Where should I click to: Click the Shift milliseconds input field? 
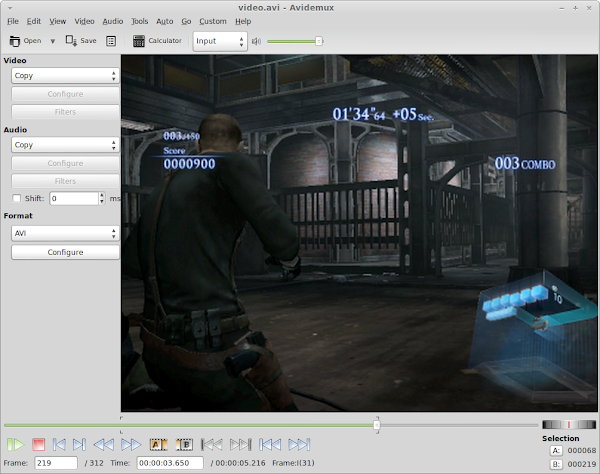(x=74, y=199)
